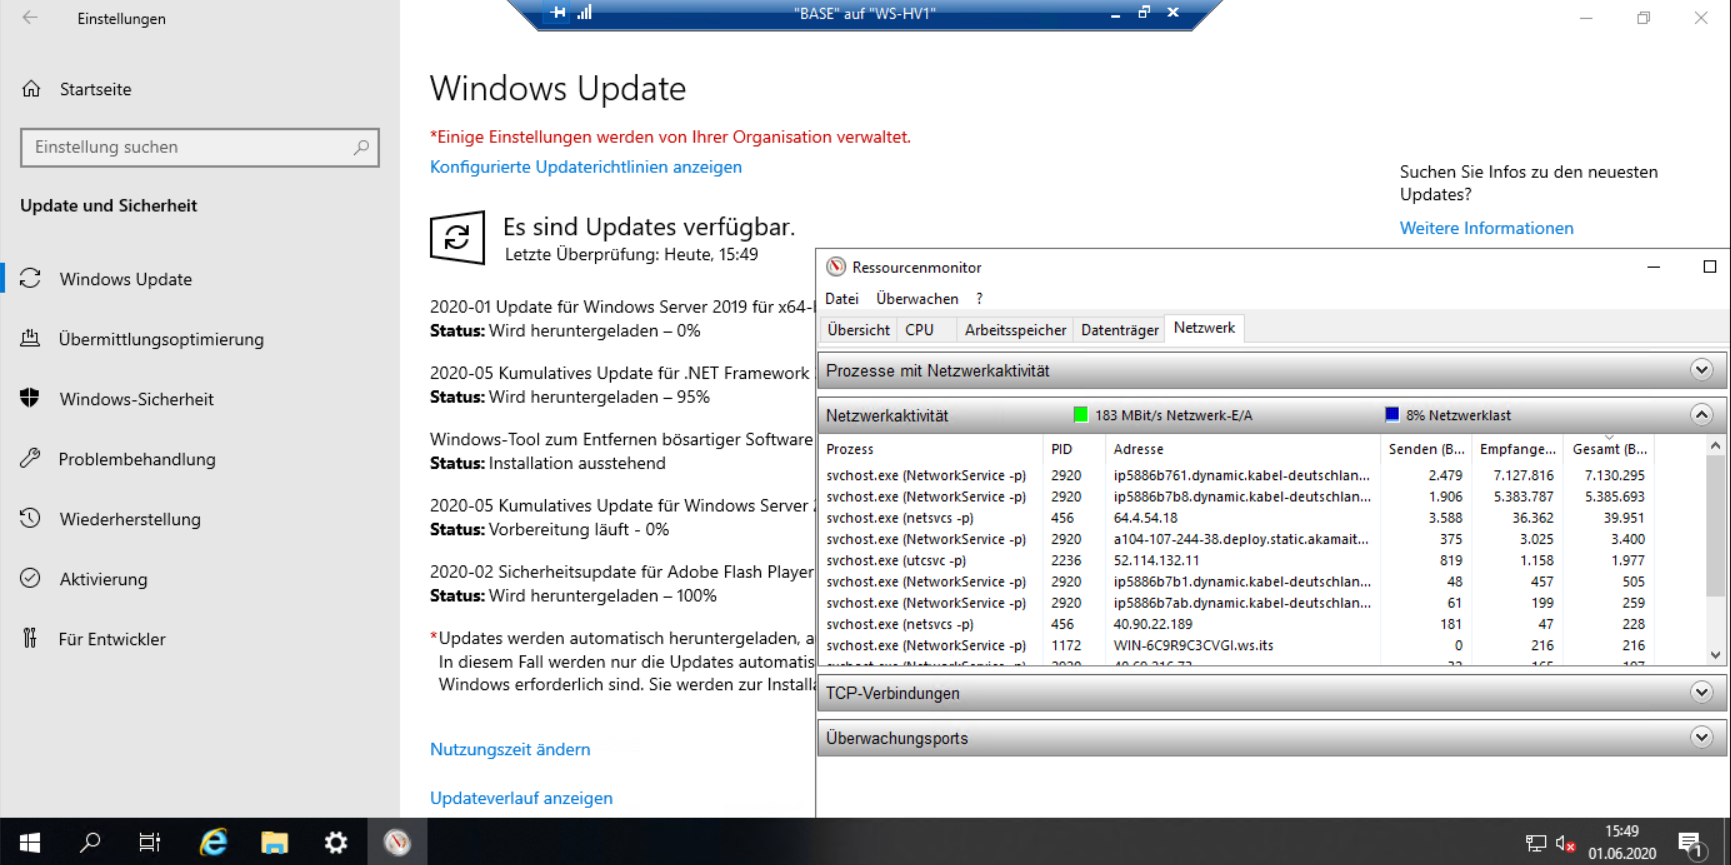Expand the Überwachungsports section
Image resolution: width=1731 pixels, height=865 pixels.
pyautogui.click(x=1701, y=737)
